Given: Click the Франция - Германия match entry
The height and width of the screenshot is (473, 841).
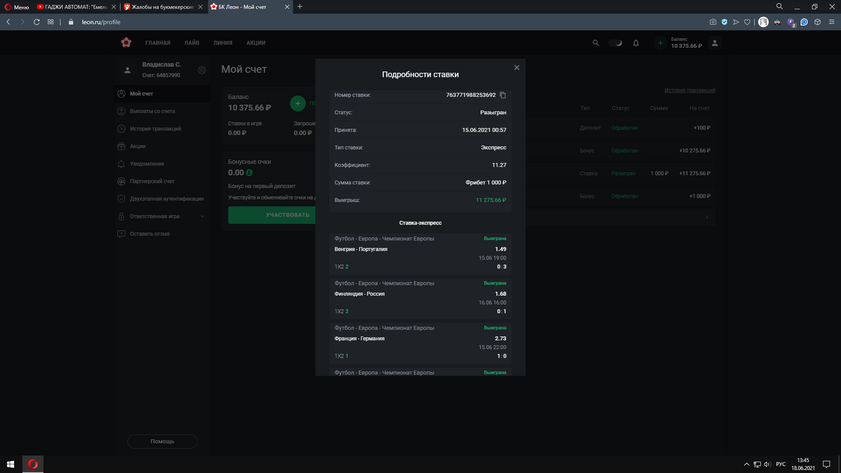Looking at the screenshot, I should click(x=420, y=342).
